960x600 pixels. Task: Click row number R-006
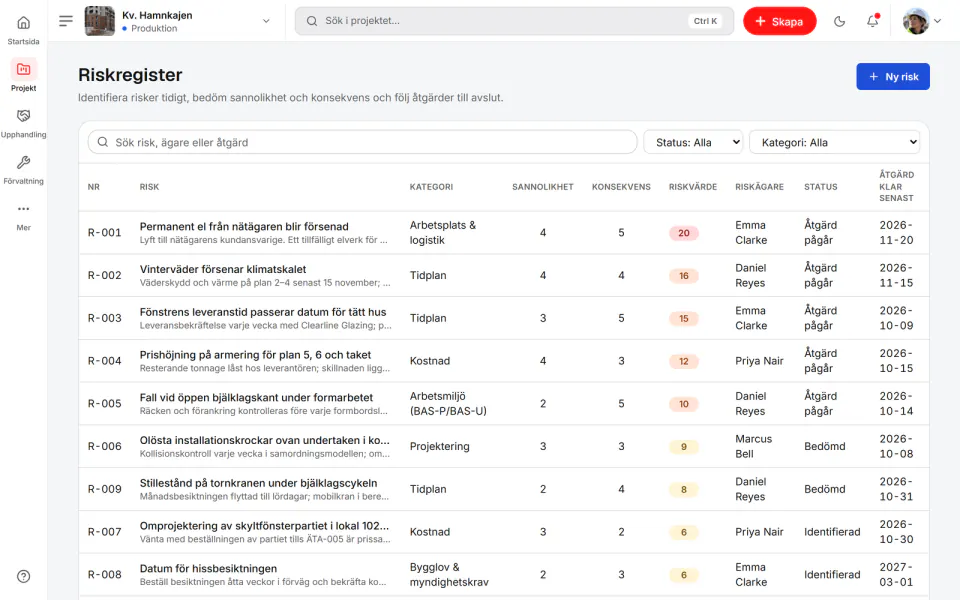pos(105,447)
